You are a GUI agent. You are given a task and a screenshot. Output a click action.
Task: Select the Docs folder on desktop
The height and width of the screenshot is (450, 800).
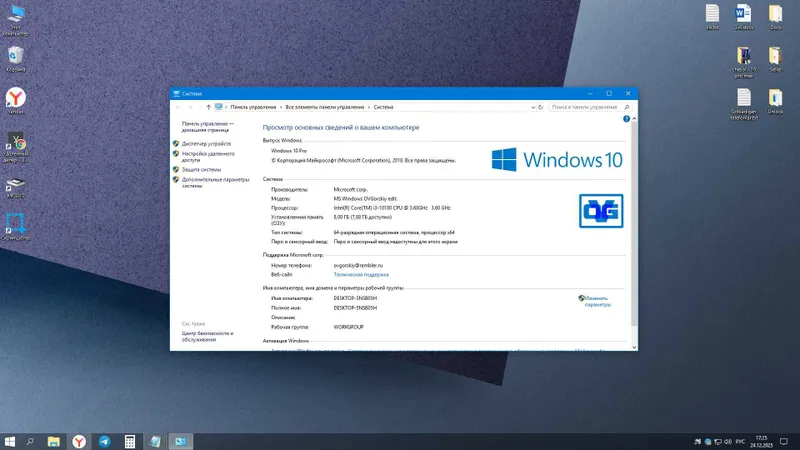tap(776, 17)
